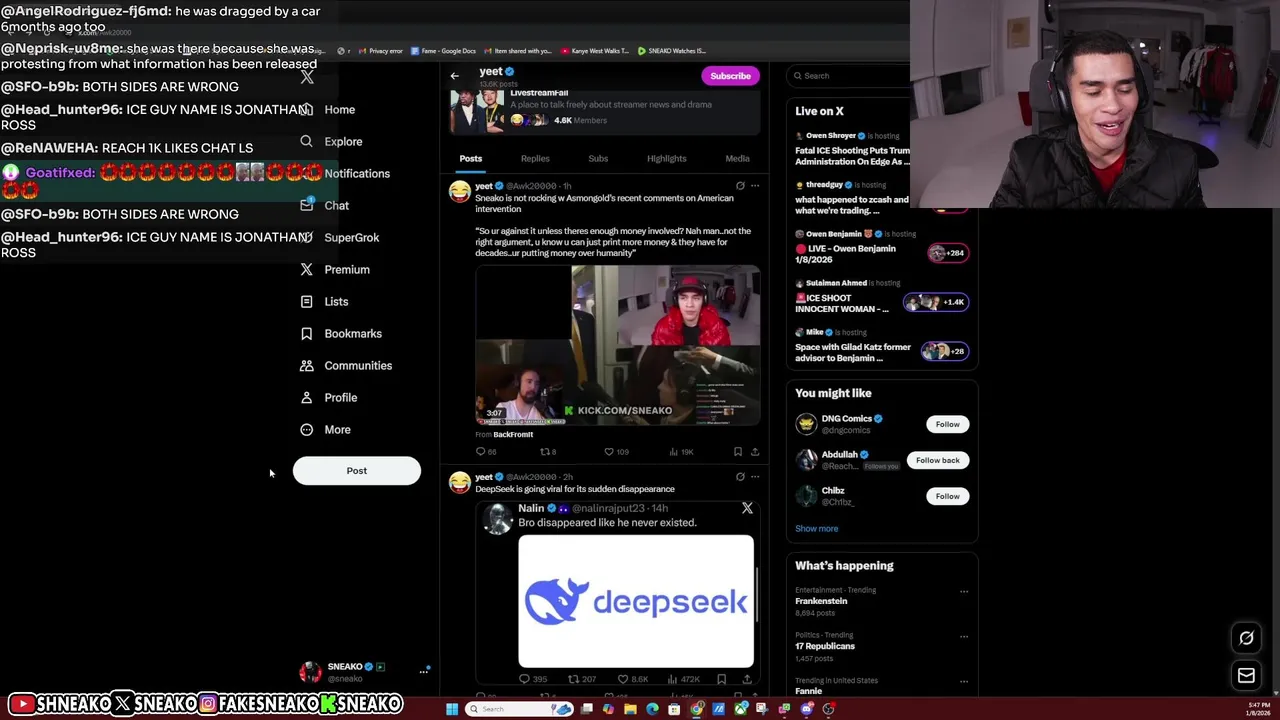Show more suggested accounts
The image size is (1280, 720).
817,529
